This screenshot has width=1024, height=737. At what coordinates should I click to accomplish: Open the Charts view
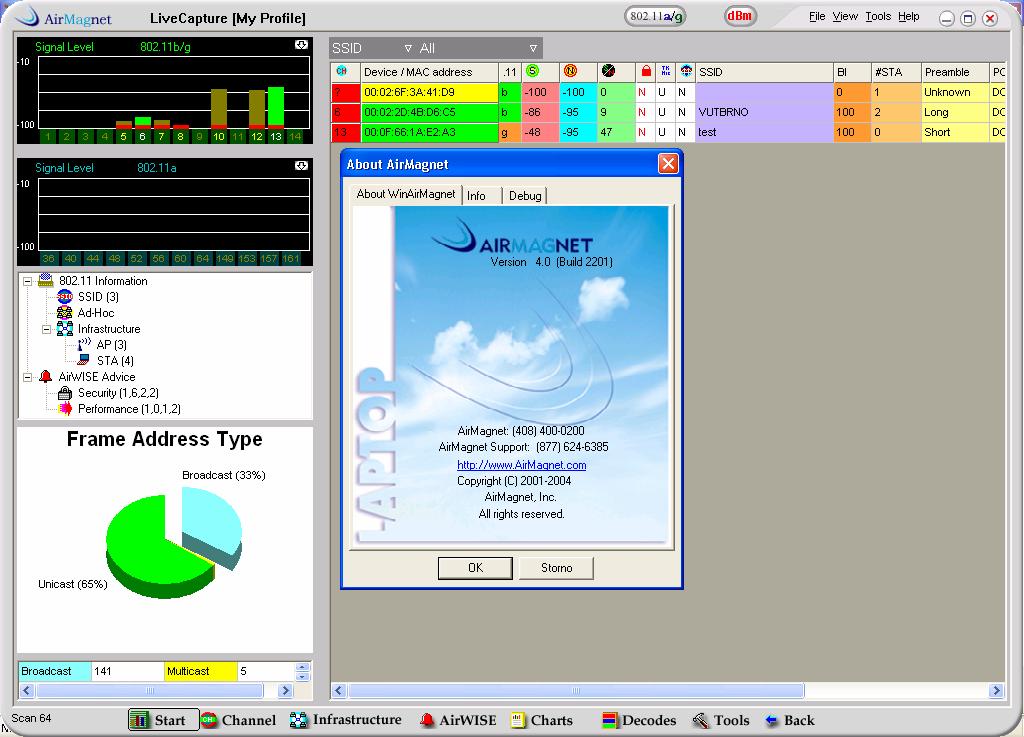(541, 720)
